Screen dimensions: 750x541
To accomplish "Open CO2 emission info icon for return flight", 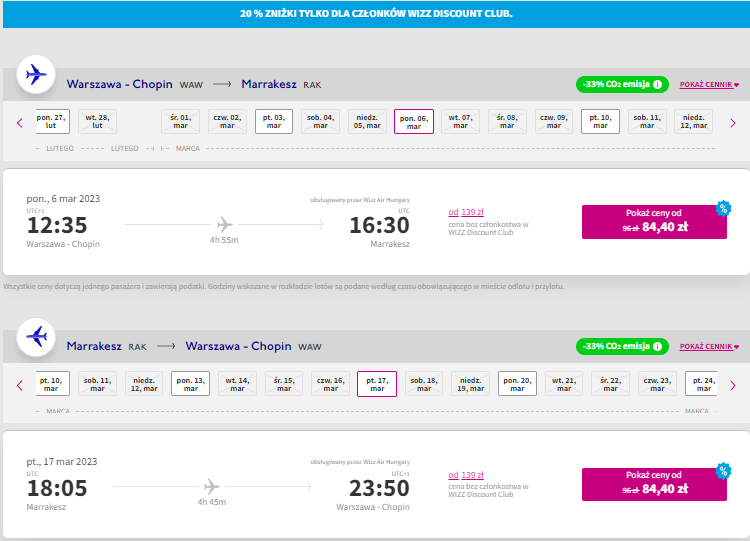I will coord(658,346).
